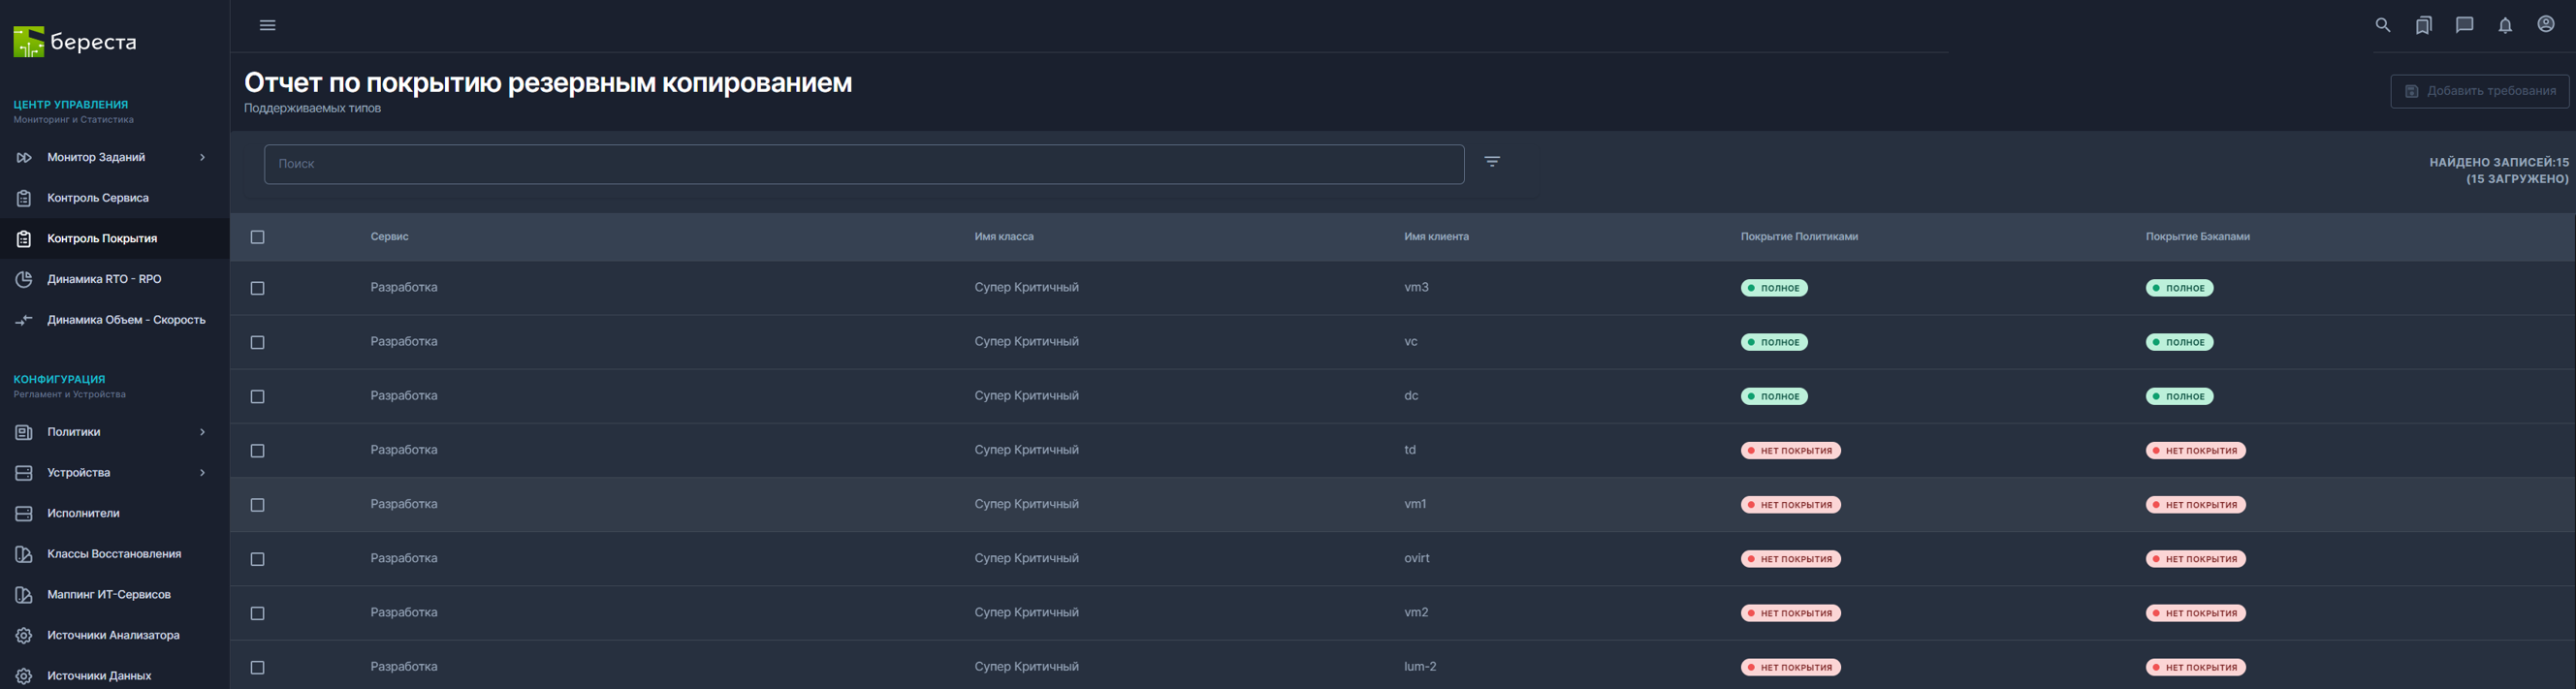Open the notifications bell
2576x689 pixels.
point(2505,25)
